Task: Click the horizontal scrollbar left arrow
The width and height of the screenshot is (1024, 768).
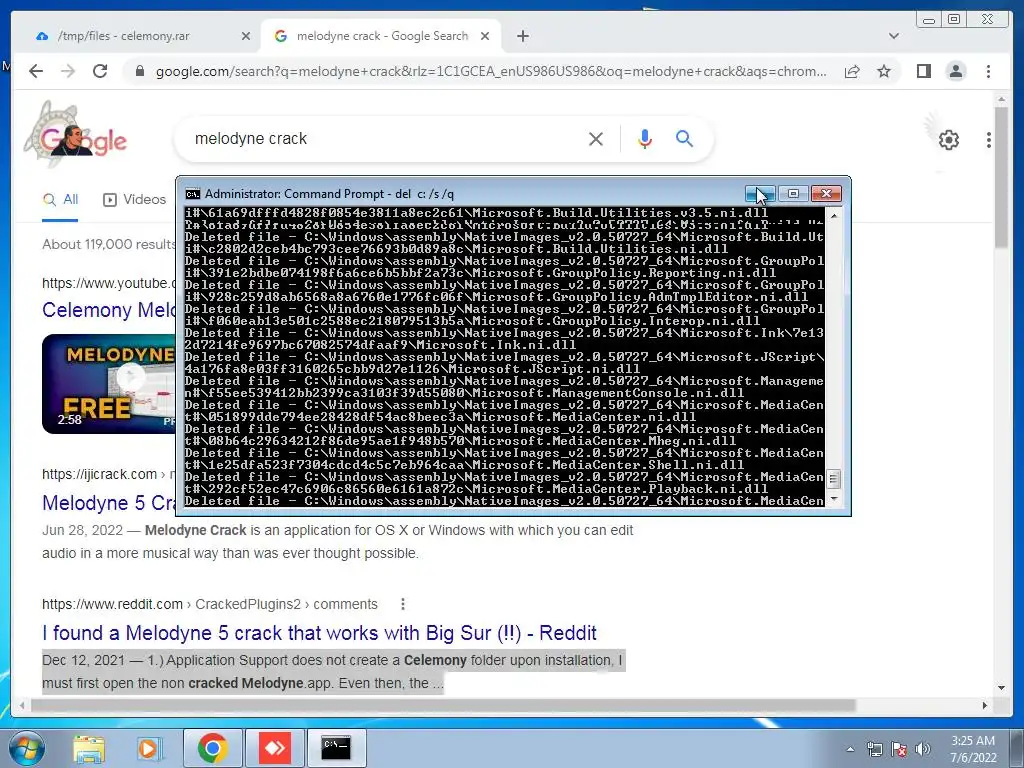Action: 22,705
